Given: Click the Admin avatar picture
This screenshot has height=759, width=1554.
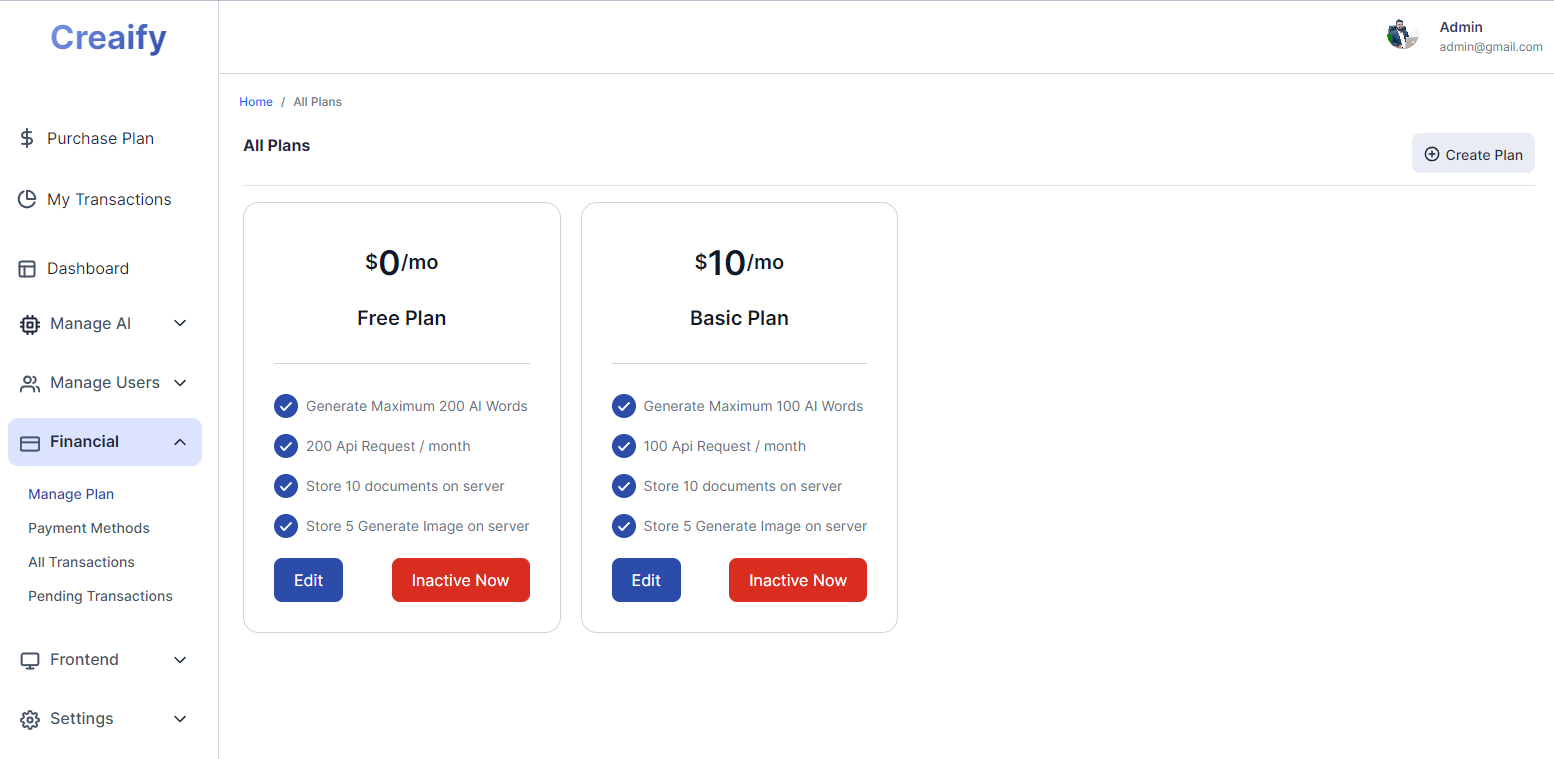Looking at the screenshot, I should click(x=1402, y=35).
